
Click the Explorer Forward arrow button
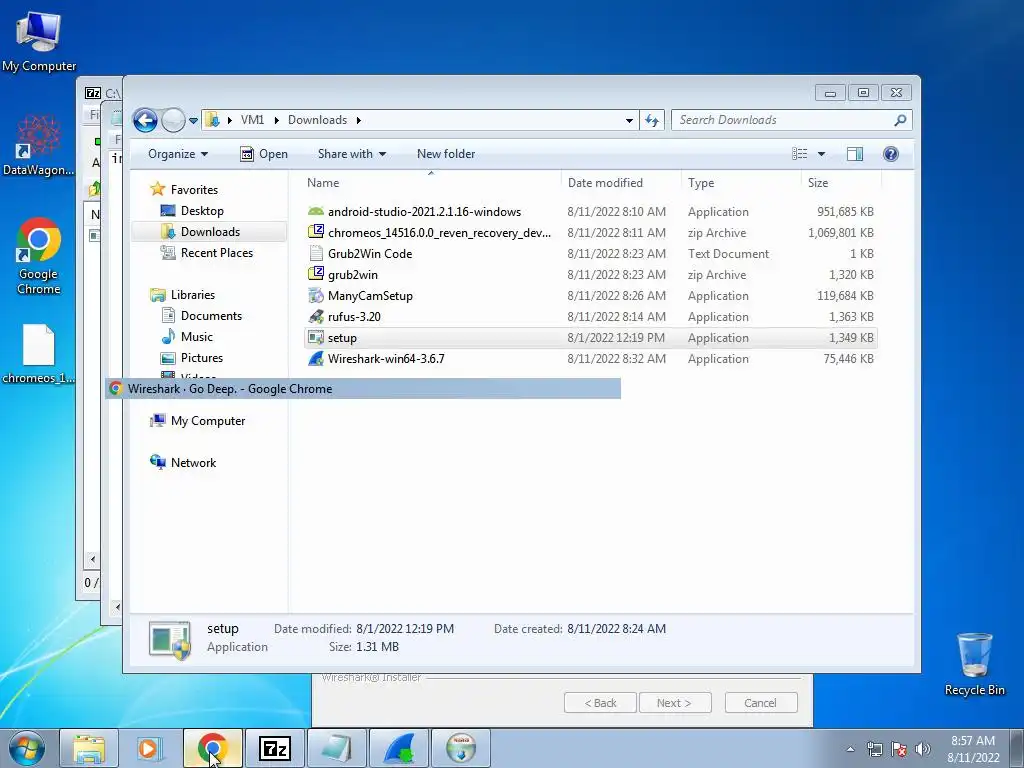click(173, 120)
